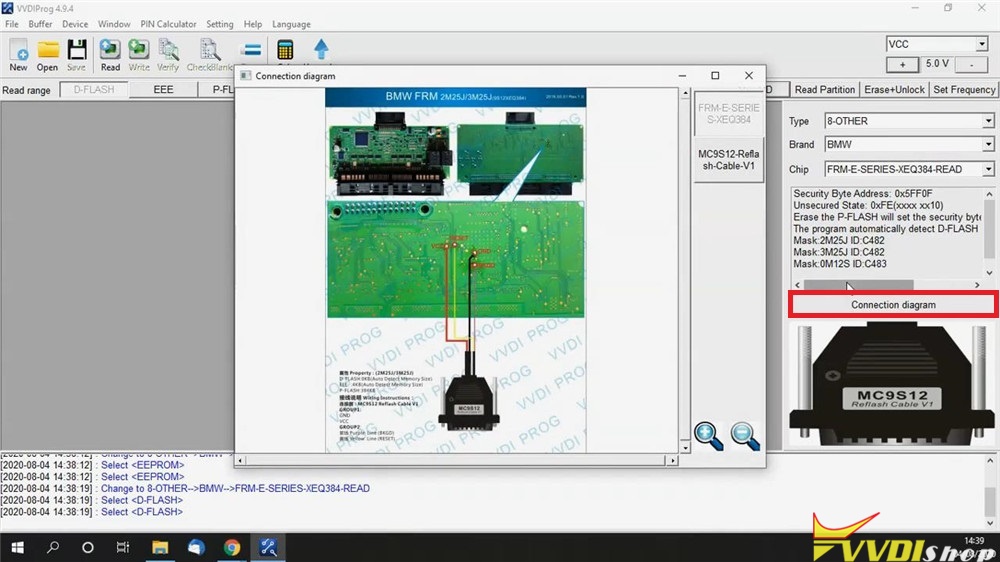Click the Verify toolbar icon
The image size is (1000, 562).
coord(168,55)
